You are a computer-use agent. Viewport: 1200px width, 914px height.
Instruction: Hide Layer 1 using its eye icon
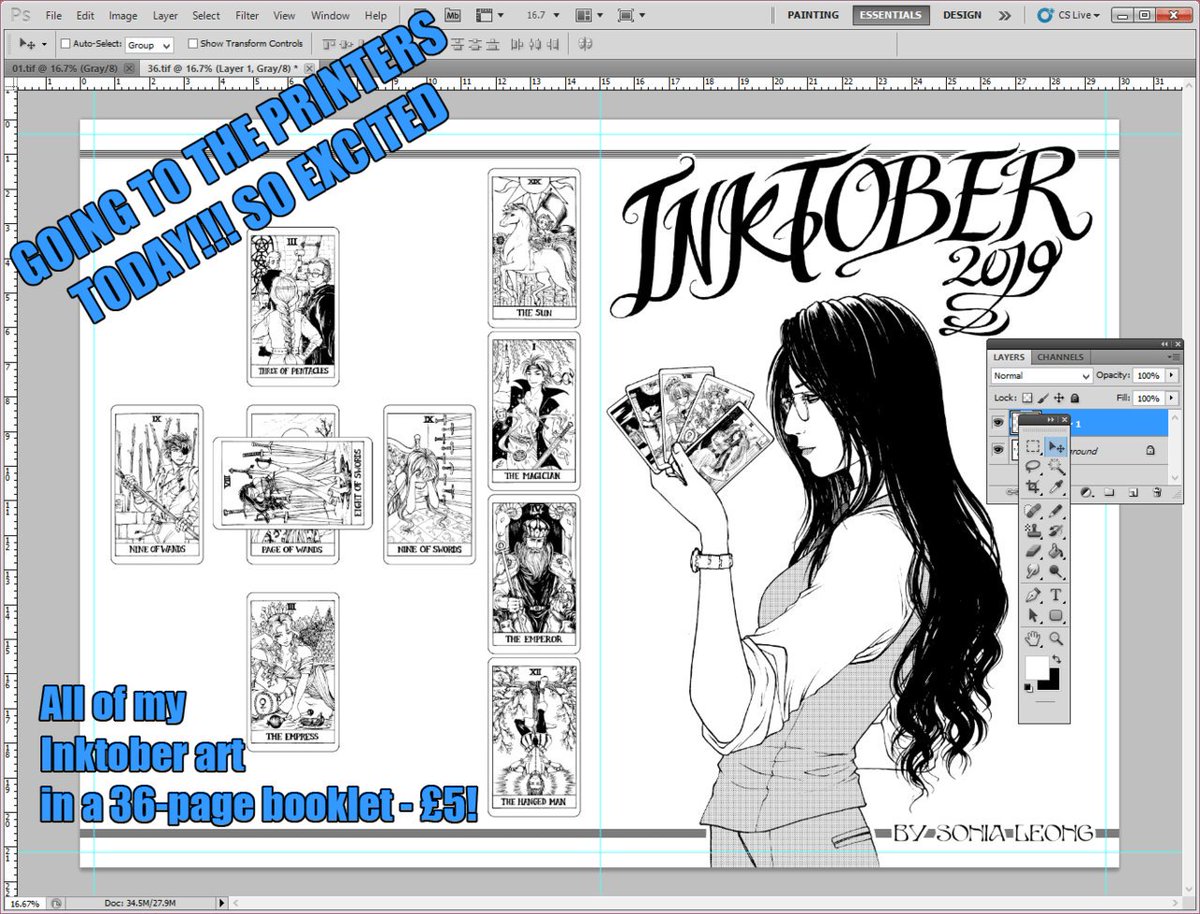[x=997, y=422]
